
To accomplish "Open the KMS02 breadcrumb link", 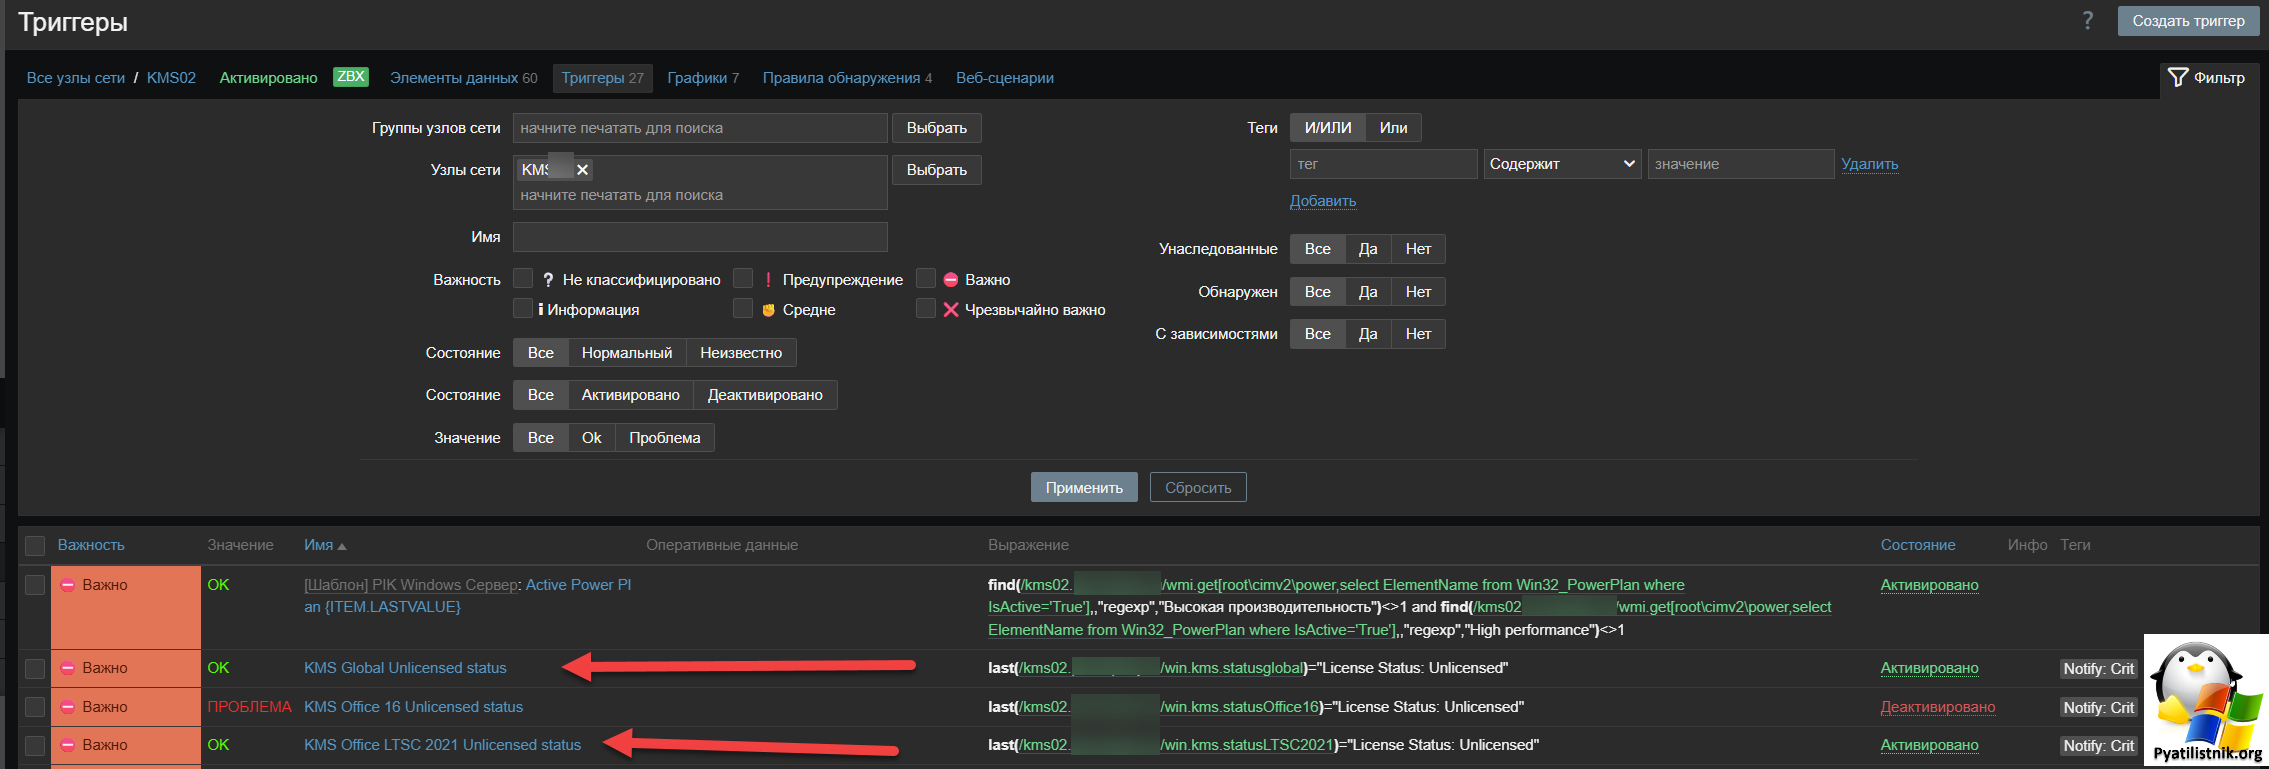I will coord(171,78).
